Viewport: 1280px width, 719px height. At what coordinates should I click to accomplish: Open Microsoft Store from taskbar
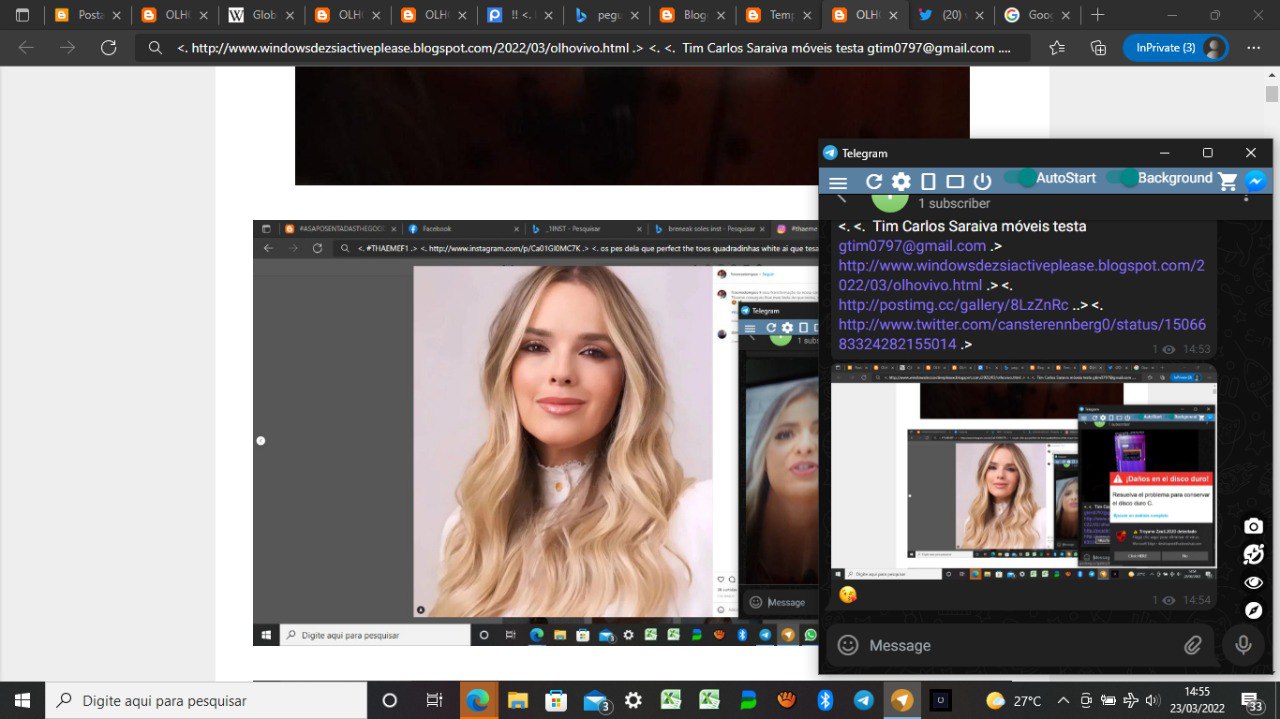(x=555, y=700)
